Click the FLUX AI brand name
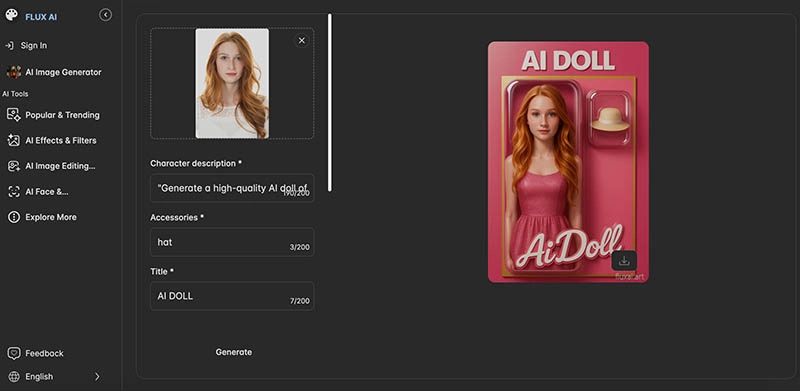Screen dimensions: 800x391 [x=41, y=17]
